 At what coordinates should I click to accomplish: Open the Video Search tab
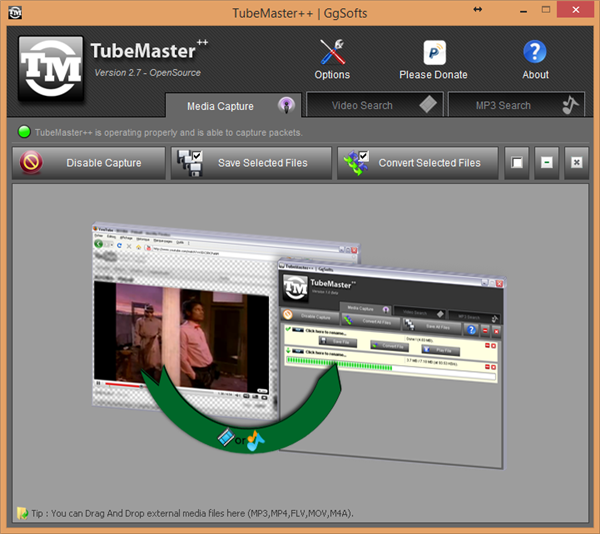(362, 106)
